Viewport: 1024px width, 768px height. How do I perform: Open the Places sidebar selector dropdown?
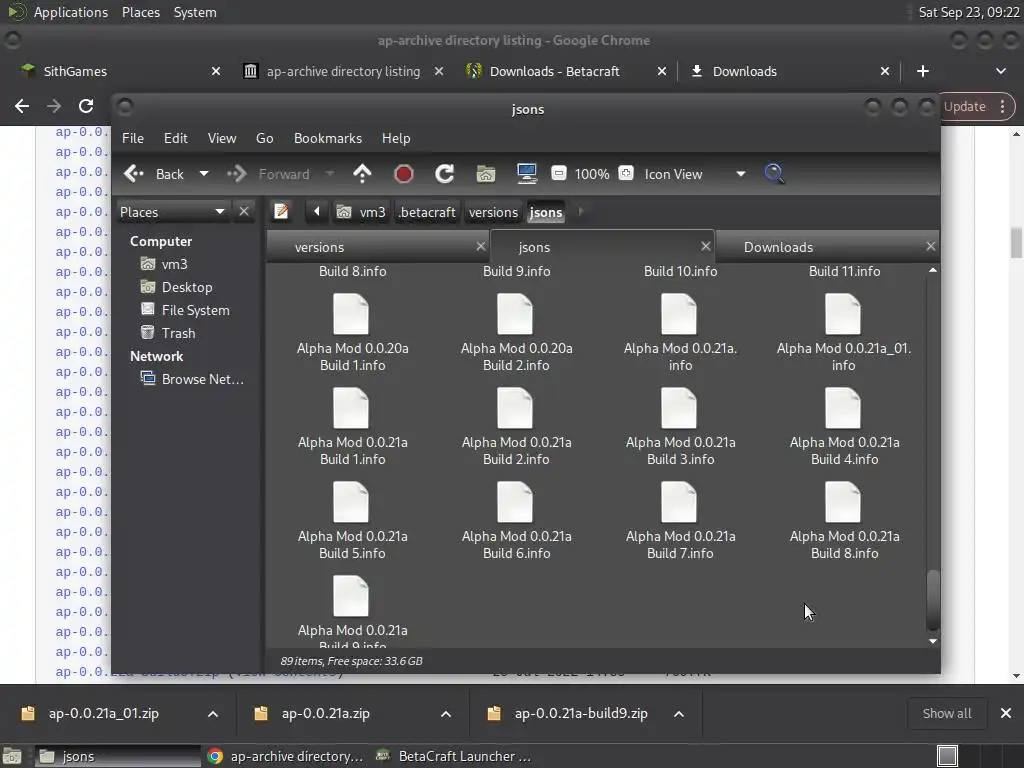172,212
